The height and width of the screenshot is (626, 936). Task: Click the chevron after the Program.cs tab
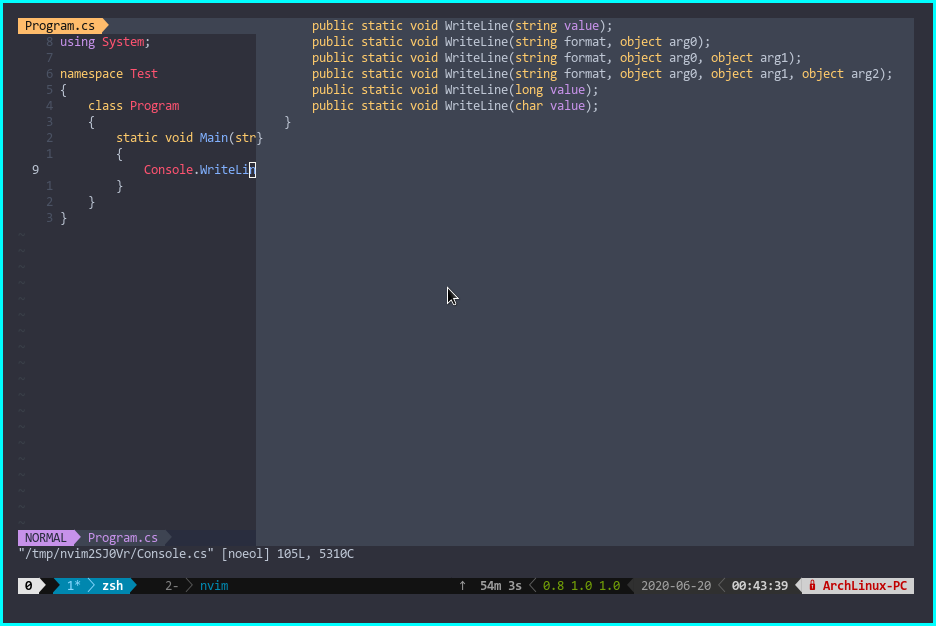(x=106, y=26)
